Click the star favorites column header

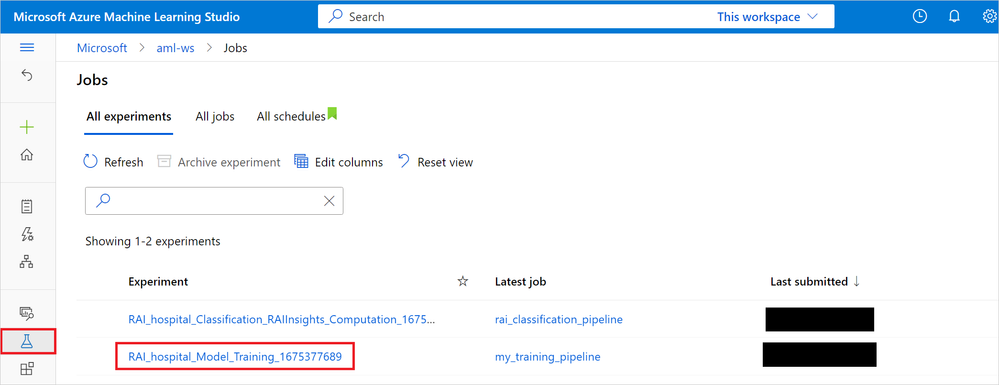tap(463, 282)
